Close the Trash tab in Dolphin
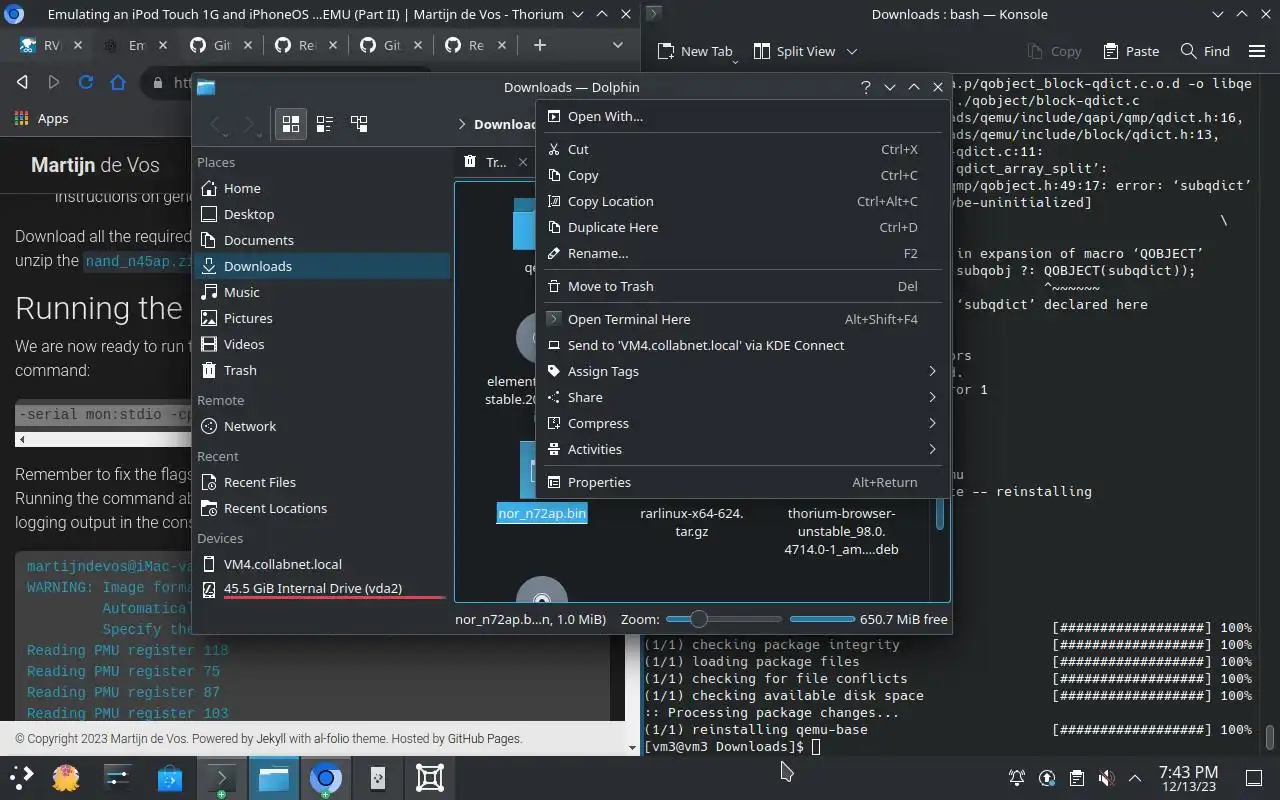1280x800 pixels. (x=522, y=162)
